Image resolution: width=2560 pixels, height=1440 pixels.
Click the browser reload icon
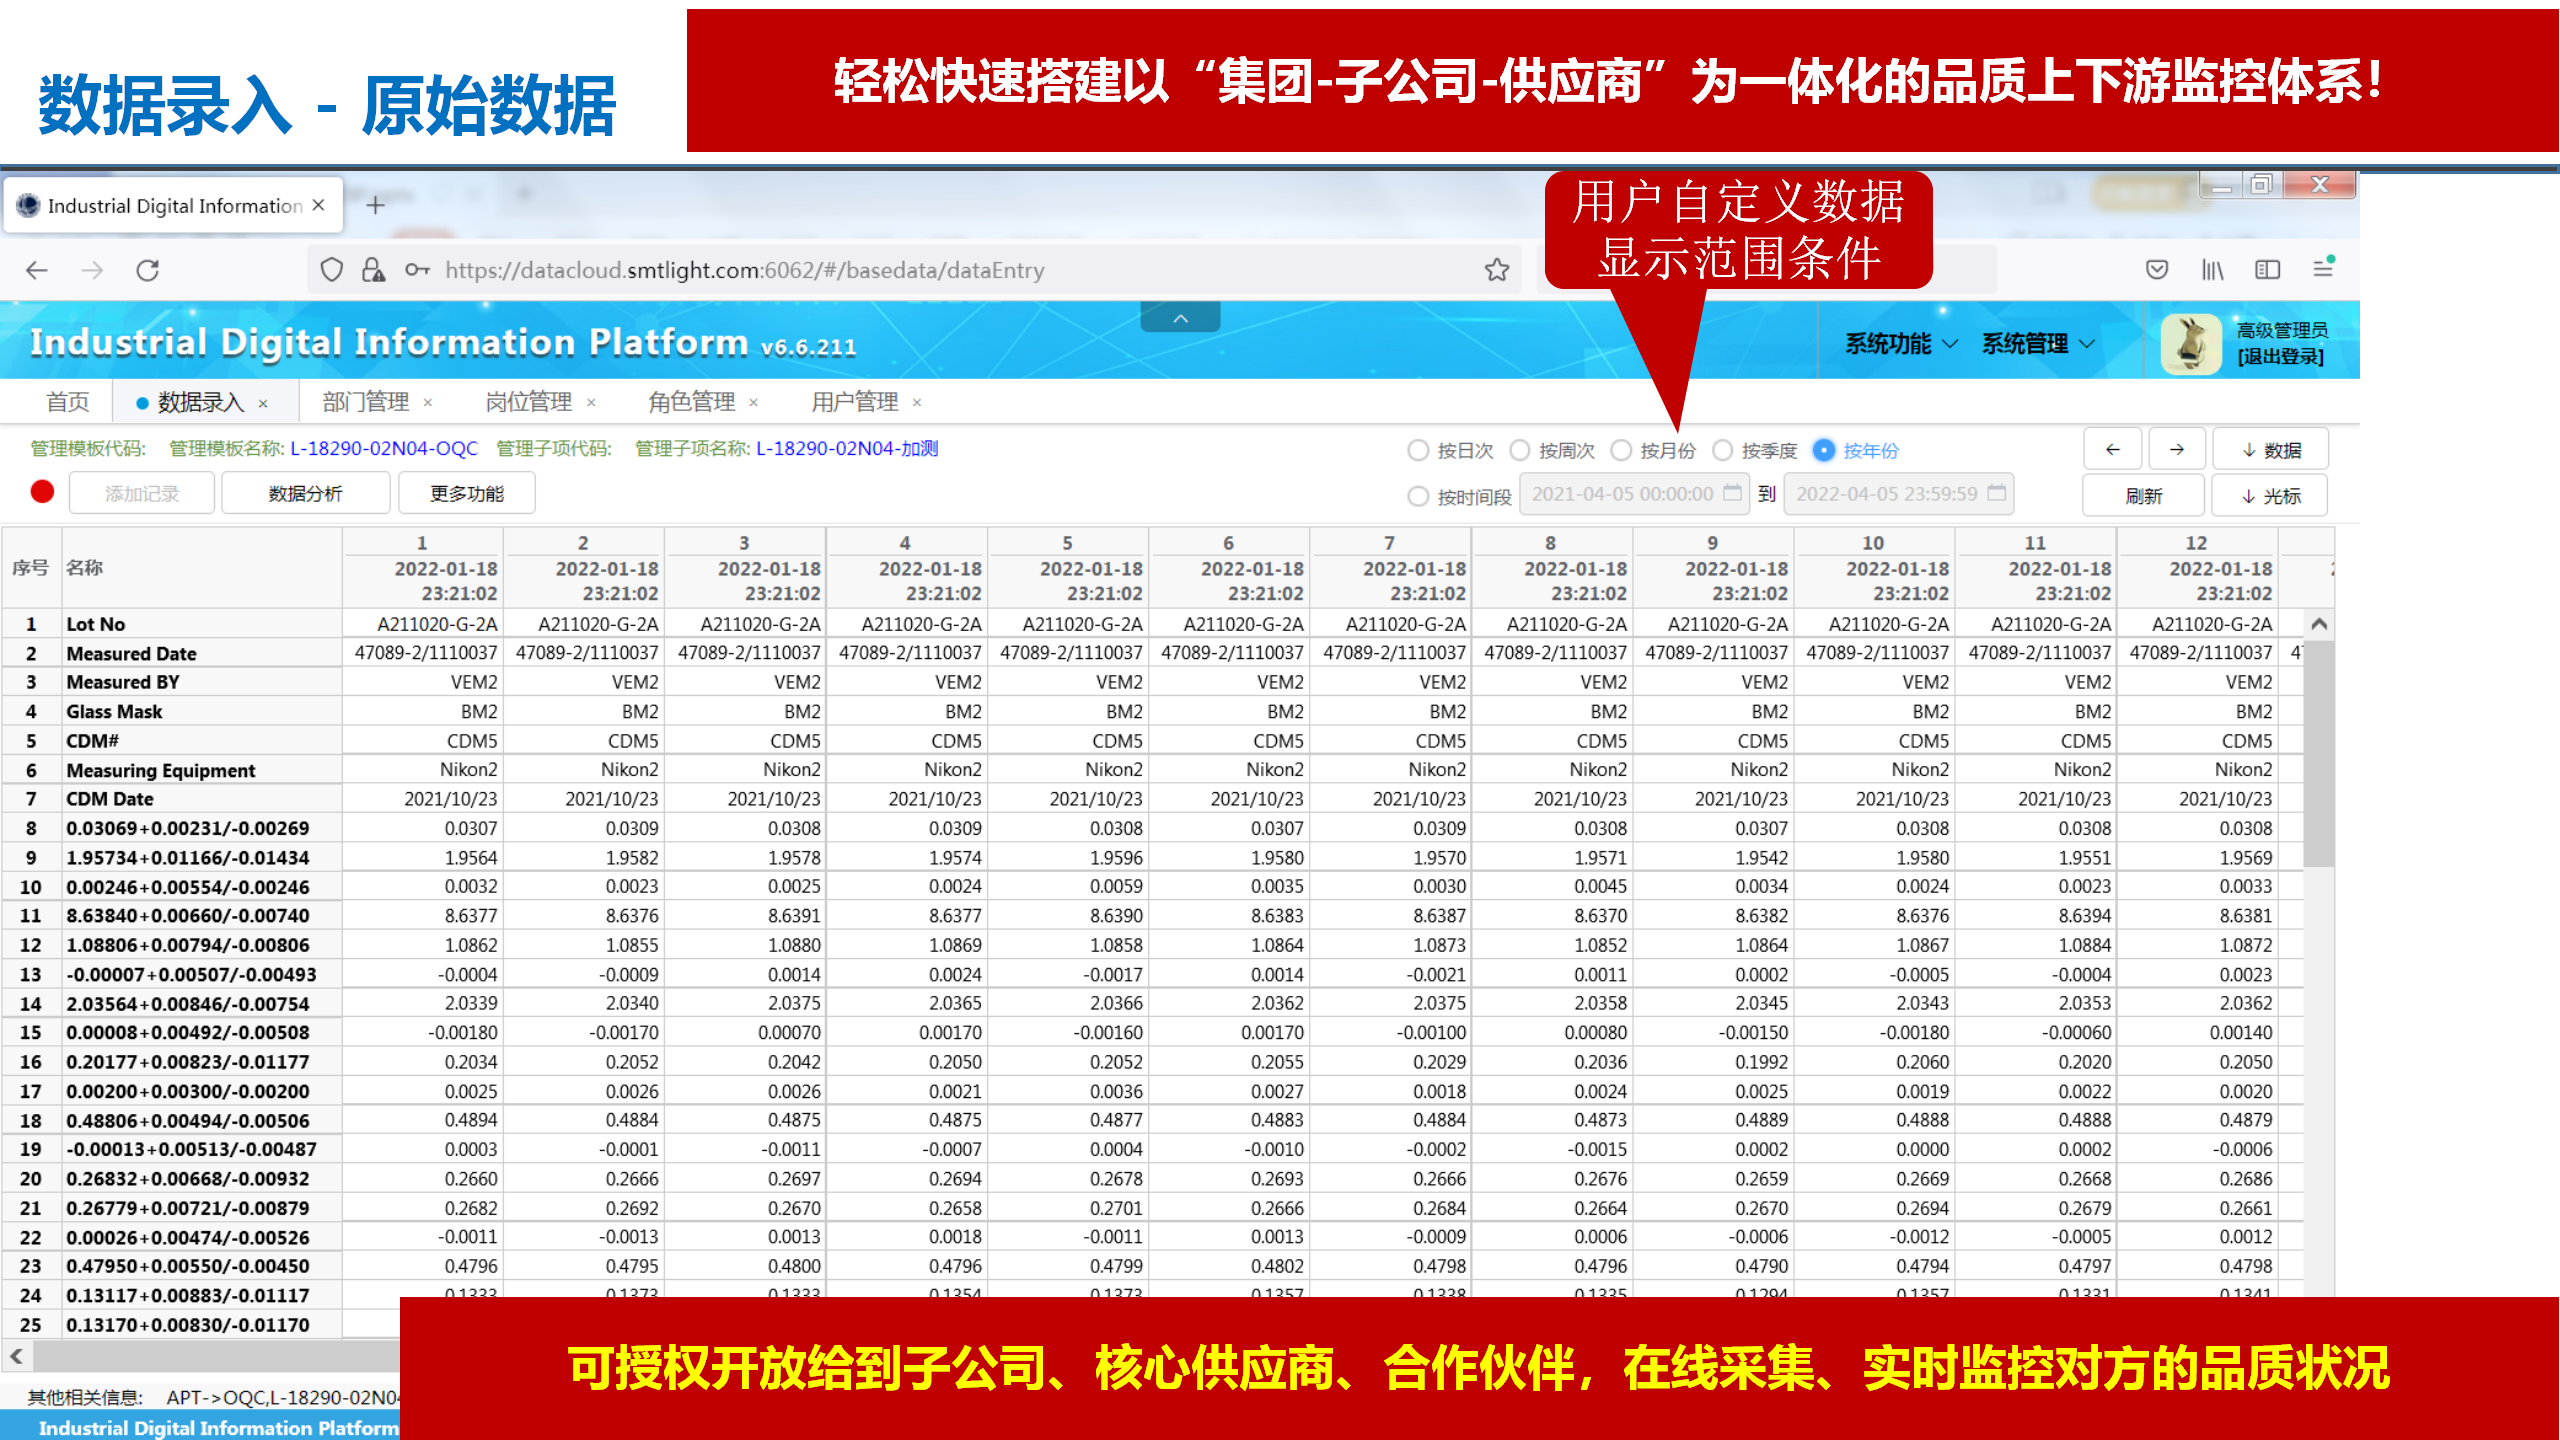click(148, 270)
